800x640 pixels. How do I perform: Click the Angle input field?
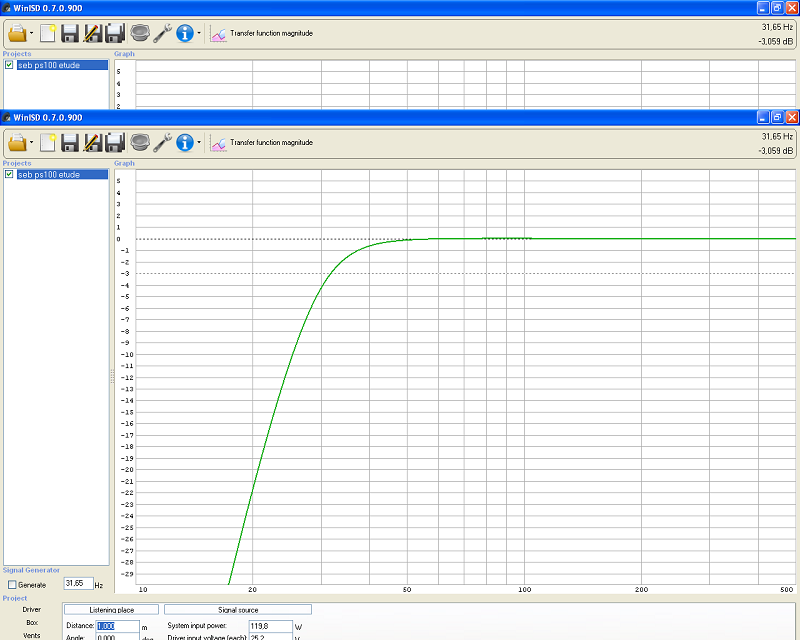[x=117, y=636]
